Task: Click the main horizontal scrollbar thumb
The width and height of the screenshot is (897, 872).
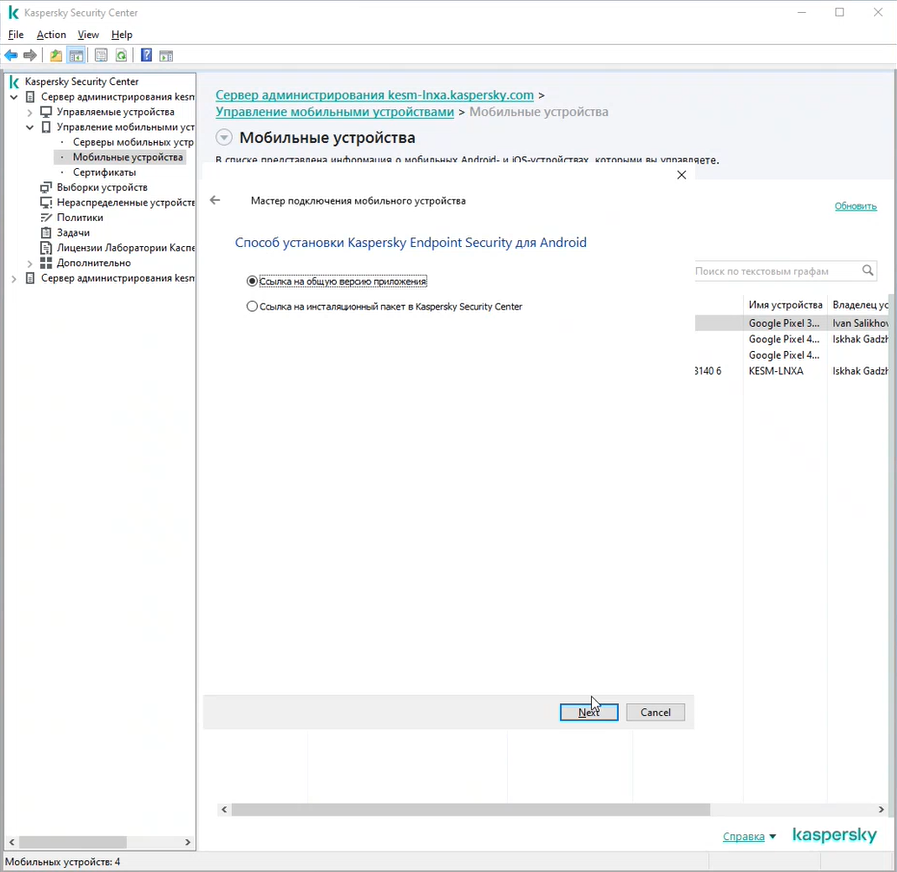Action: point(470,810)
